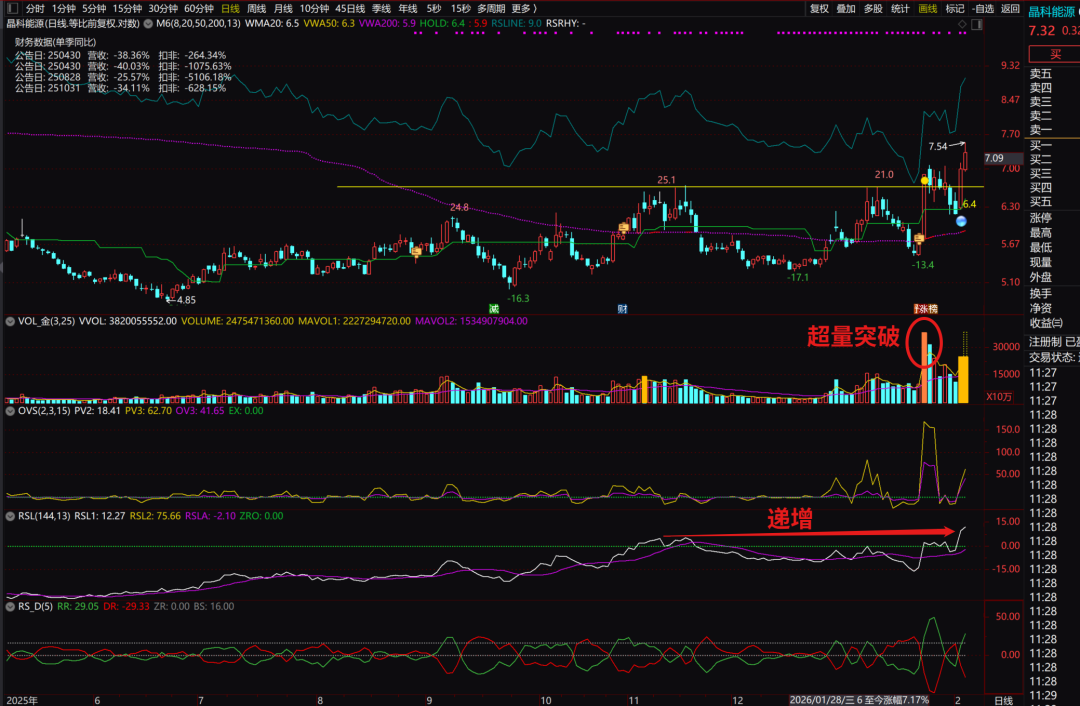Switch to 分时 intraday view
Screen dimensions: 1080x706
tap(35, 8)
